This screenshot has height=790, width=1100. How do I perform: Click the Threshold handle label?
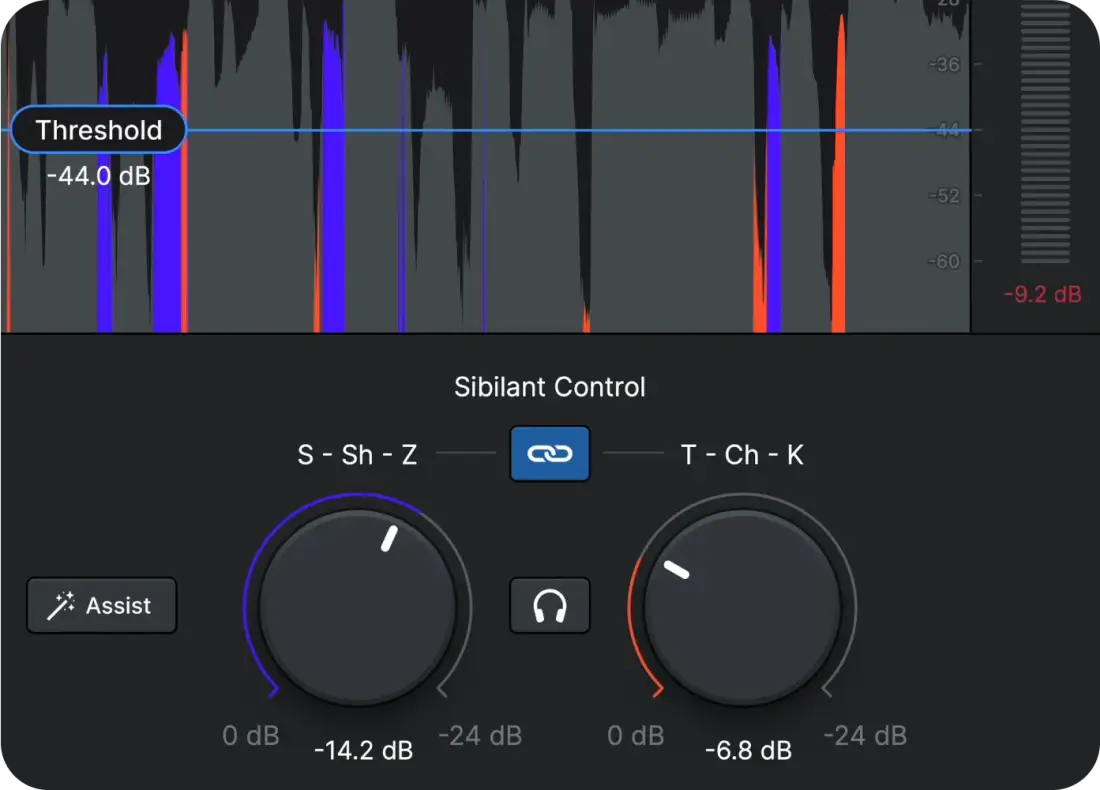(x=99, y=130)
